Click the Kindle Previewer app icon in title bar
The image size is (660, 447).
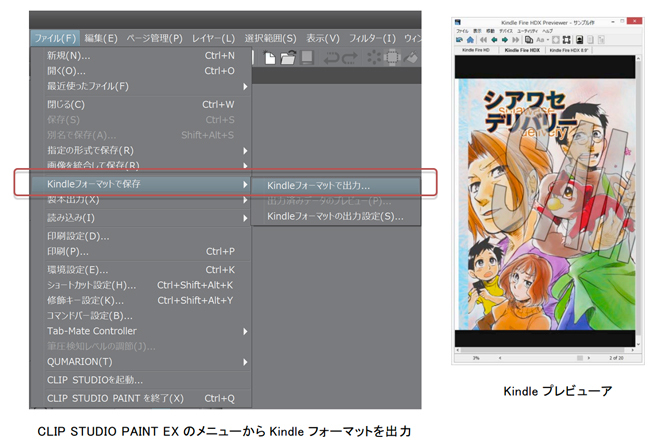pyautogui.click(x=458, y=22)
